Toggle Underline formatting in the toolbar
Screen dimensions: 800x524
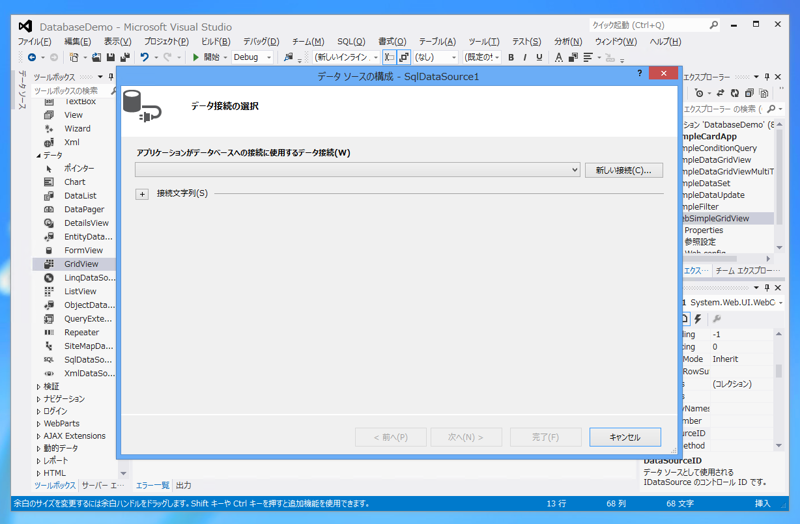click(x=539, y=57)
